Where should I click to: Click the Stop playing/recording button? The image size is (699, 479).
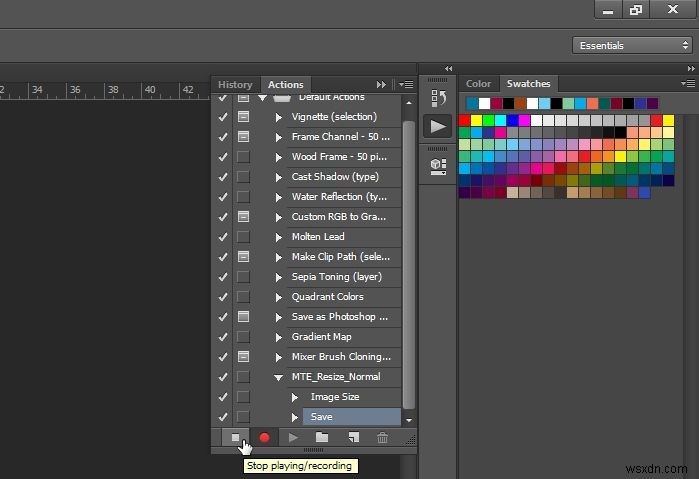(235, 438)
